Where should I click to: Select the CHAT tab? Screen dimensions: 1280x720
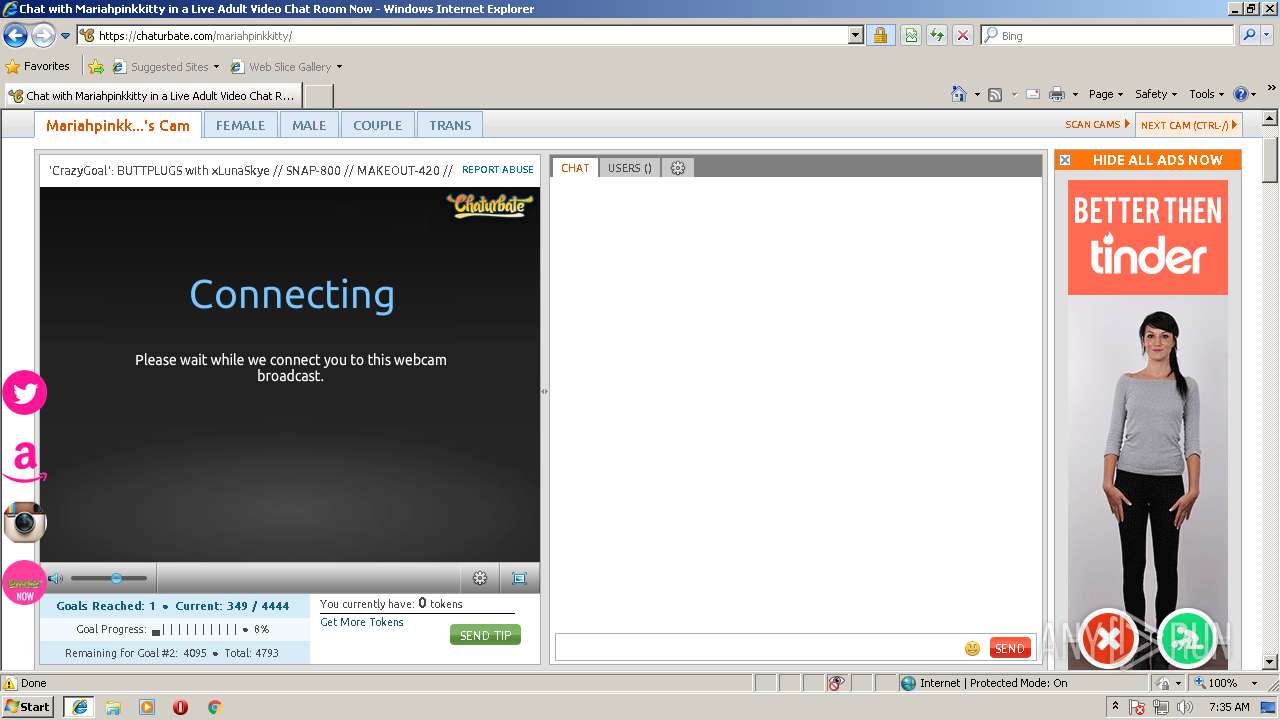(575, 168)
